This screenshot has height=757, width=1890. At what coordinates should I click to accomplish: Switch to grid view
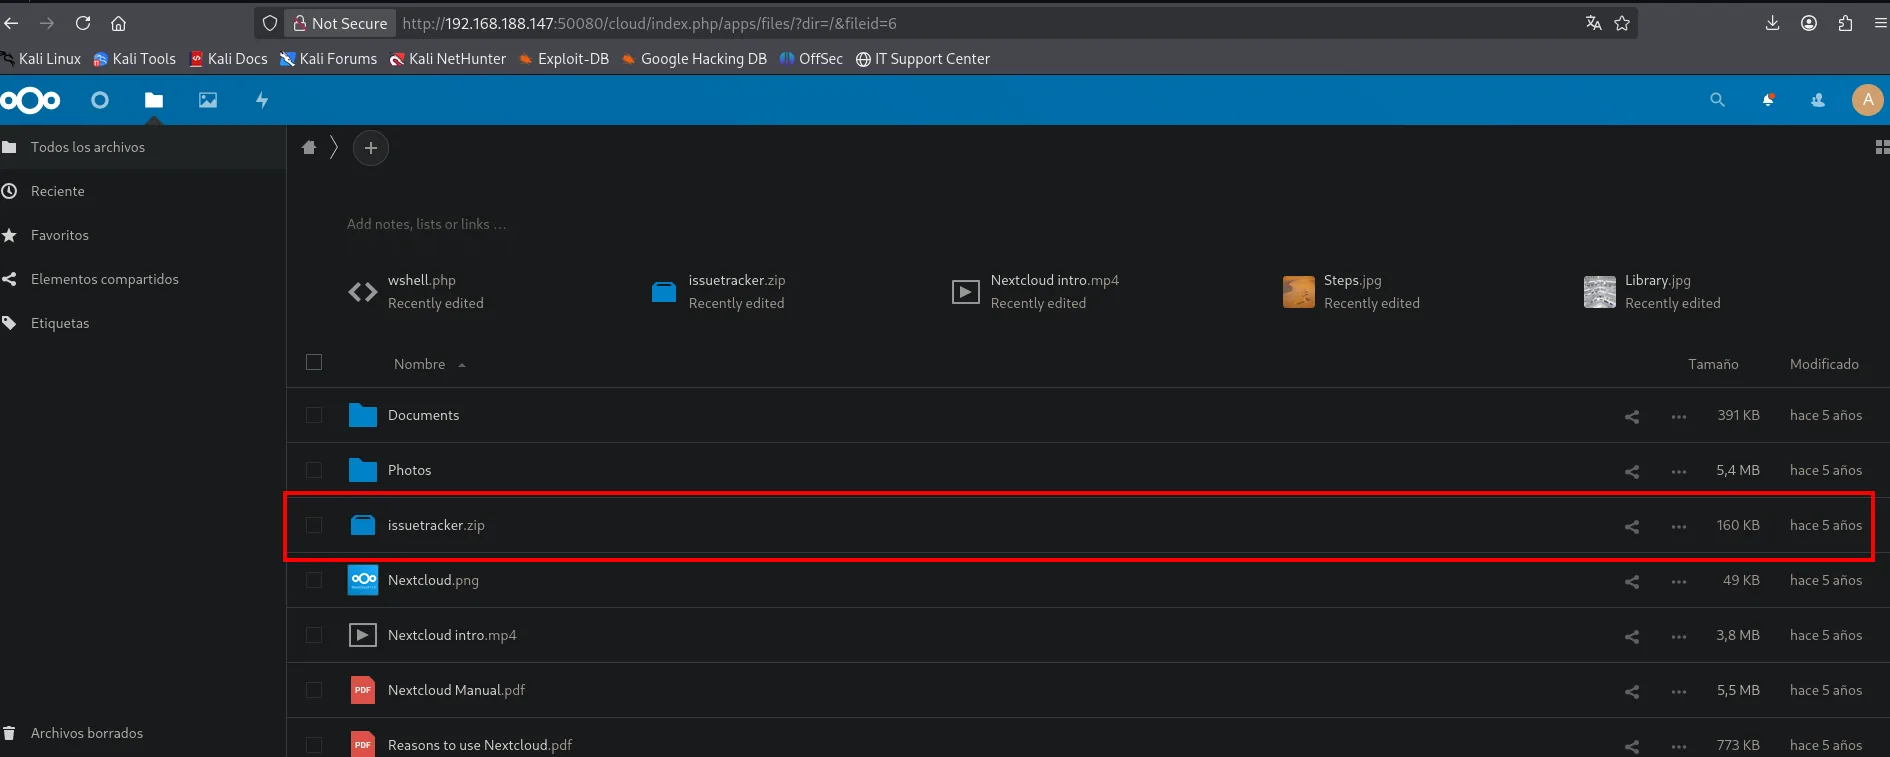(x=1882, y=147)
